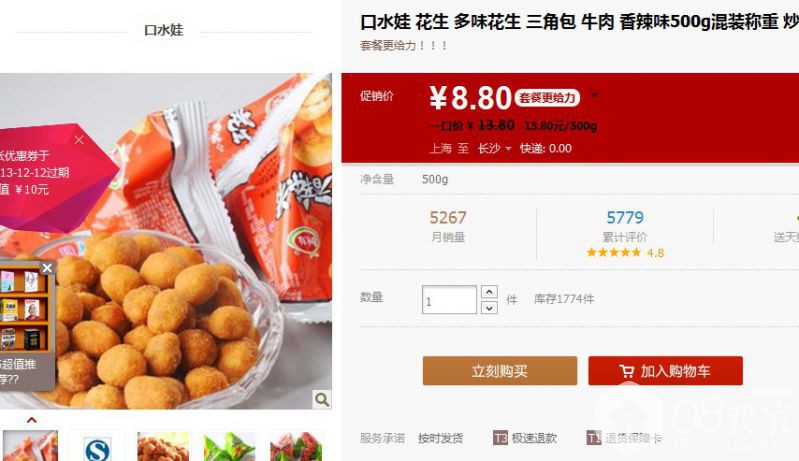Viewport: 799px width, 461px height.
Task: Increase quantity with the up stepper
Action: click(489, 292)
